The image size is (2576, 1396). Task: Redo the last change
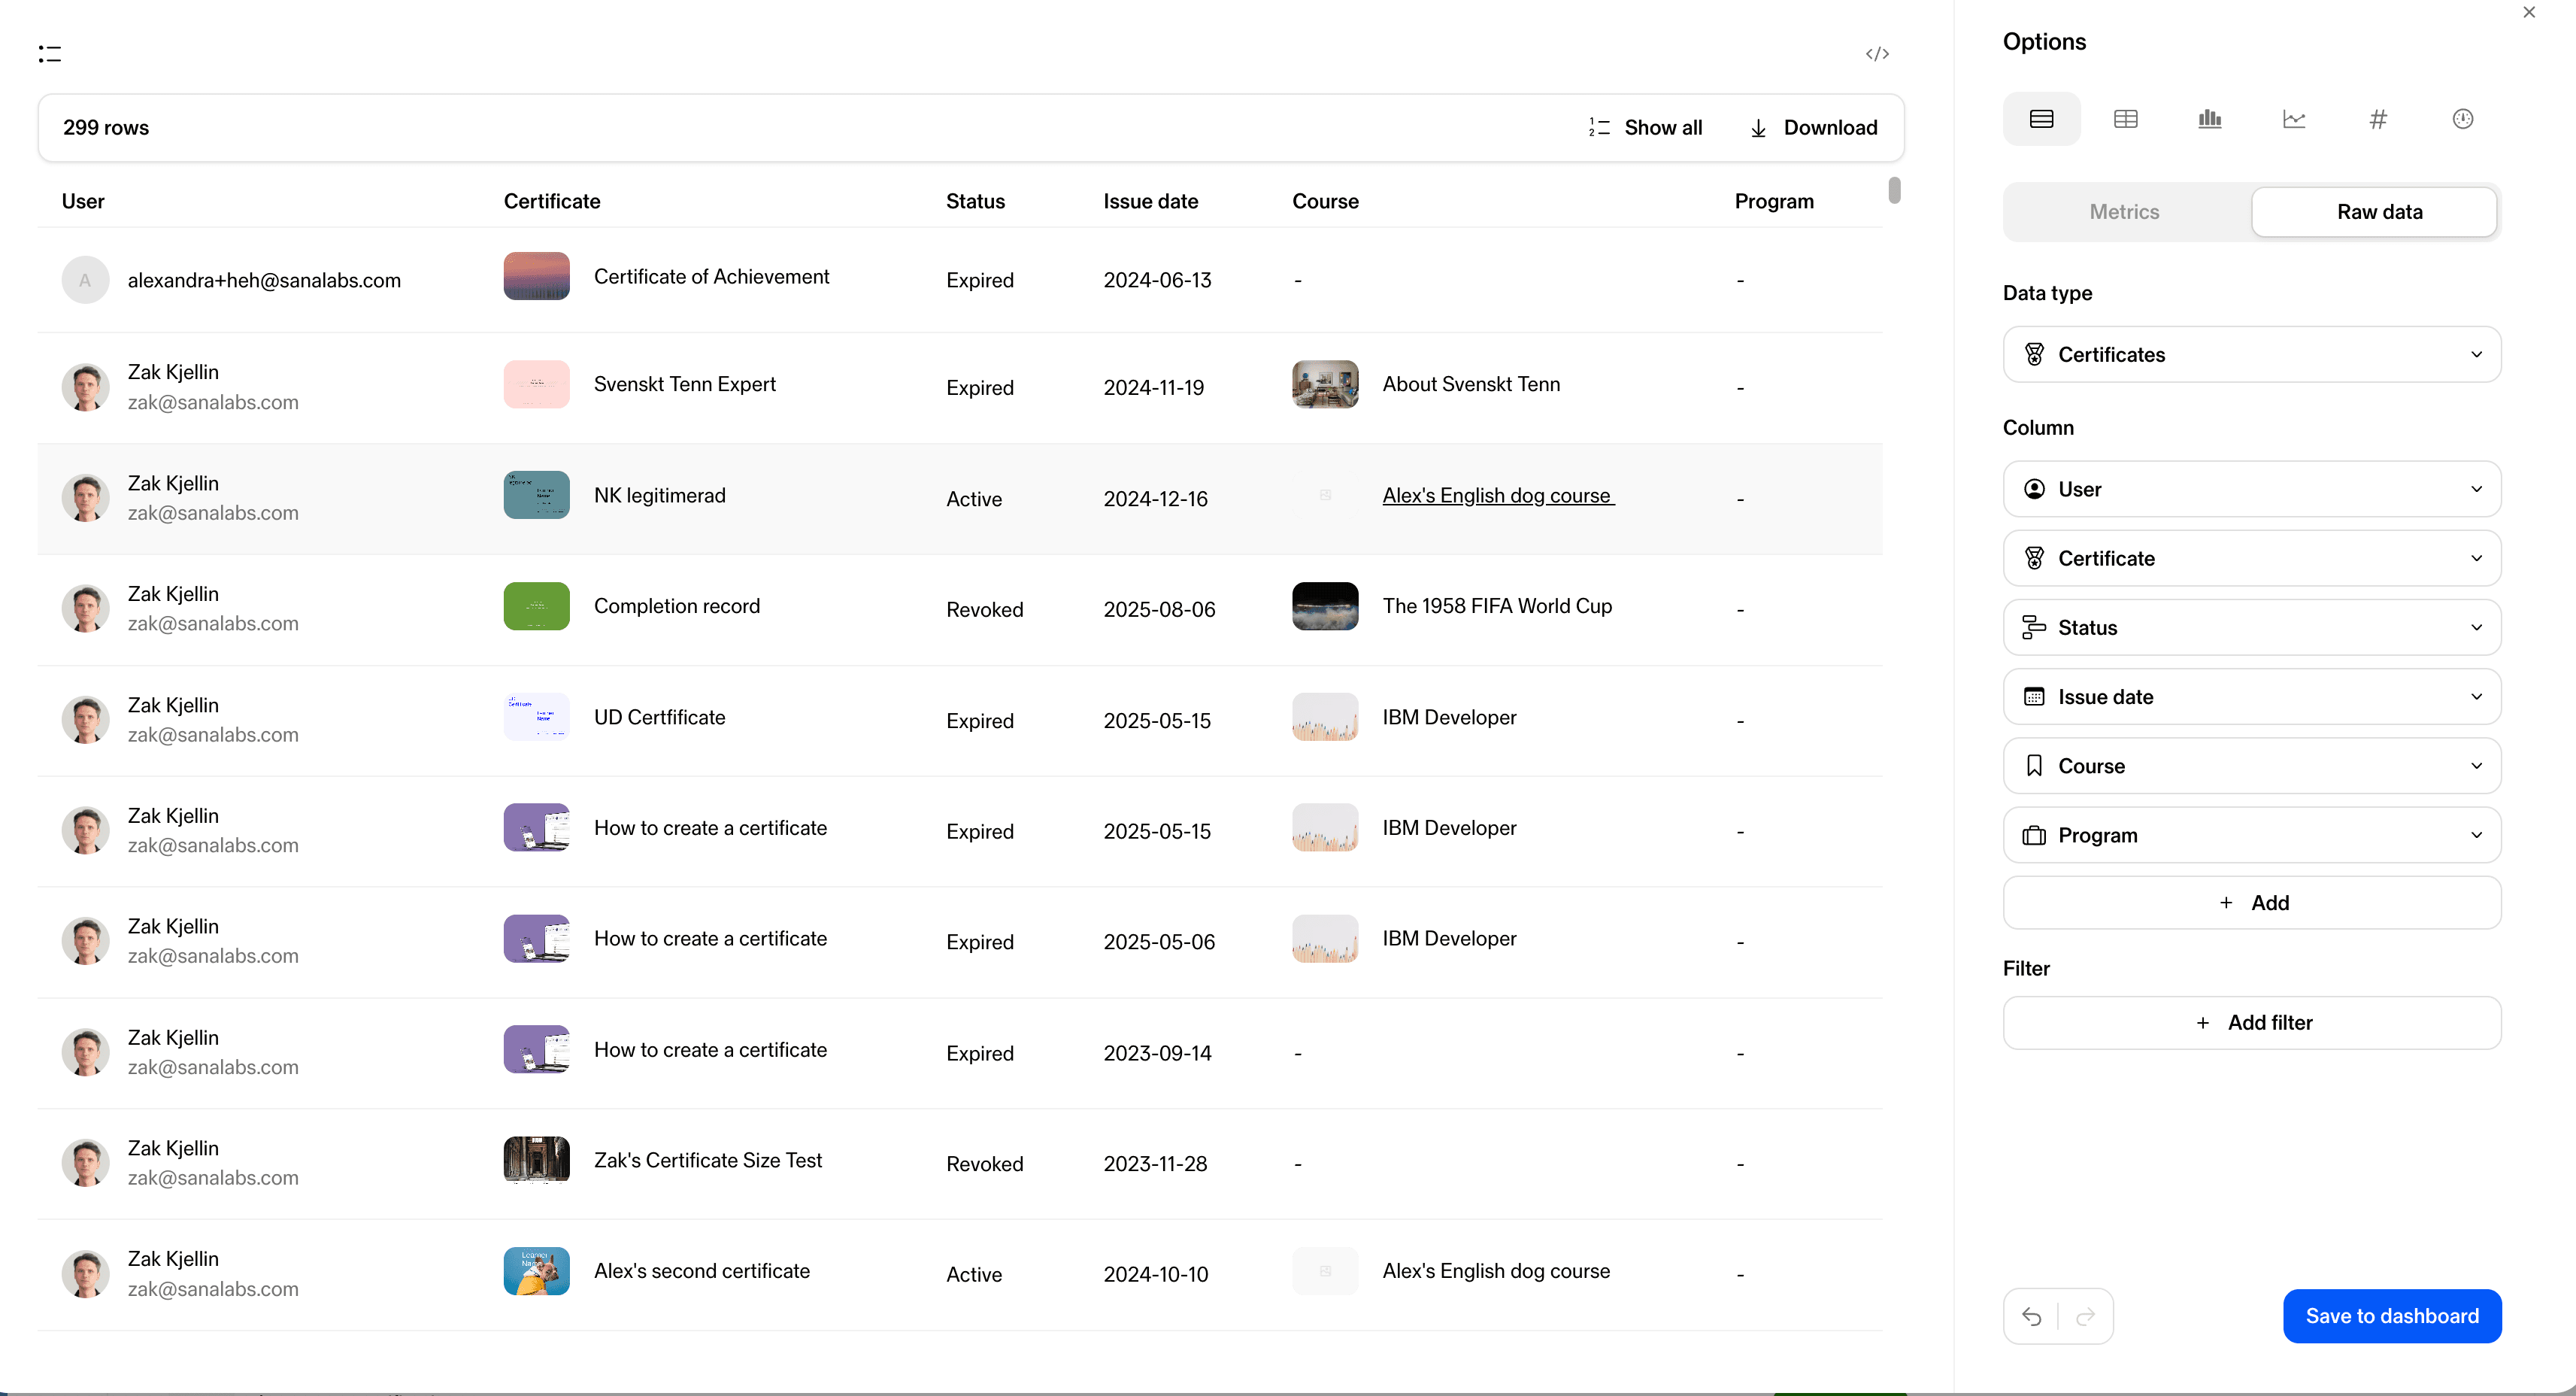pyautogui.click(x=2085, y=1316)
